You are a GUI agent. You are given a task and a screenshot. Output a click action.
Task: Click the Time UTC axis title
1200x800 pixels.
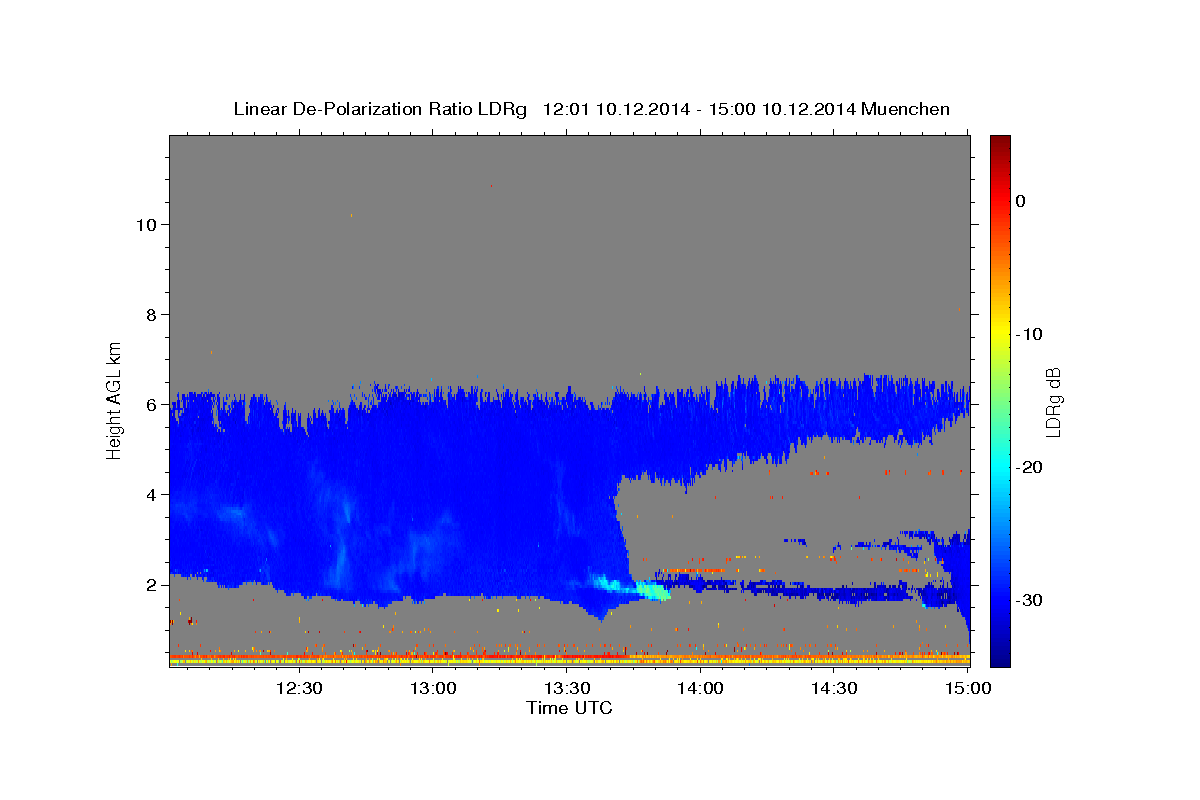(569, 708)
